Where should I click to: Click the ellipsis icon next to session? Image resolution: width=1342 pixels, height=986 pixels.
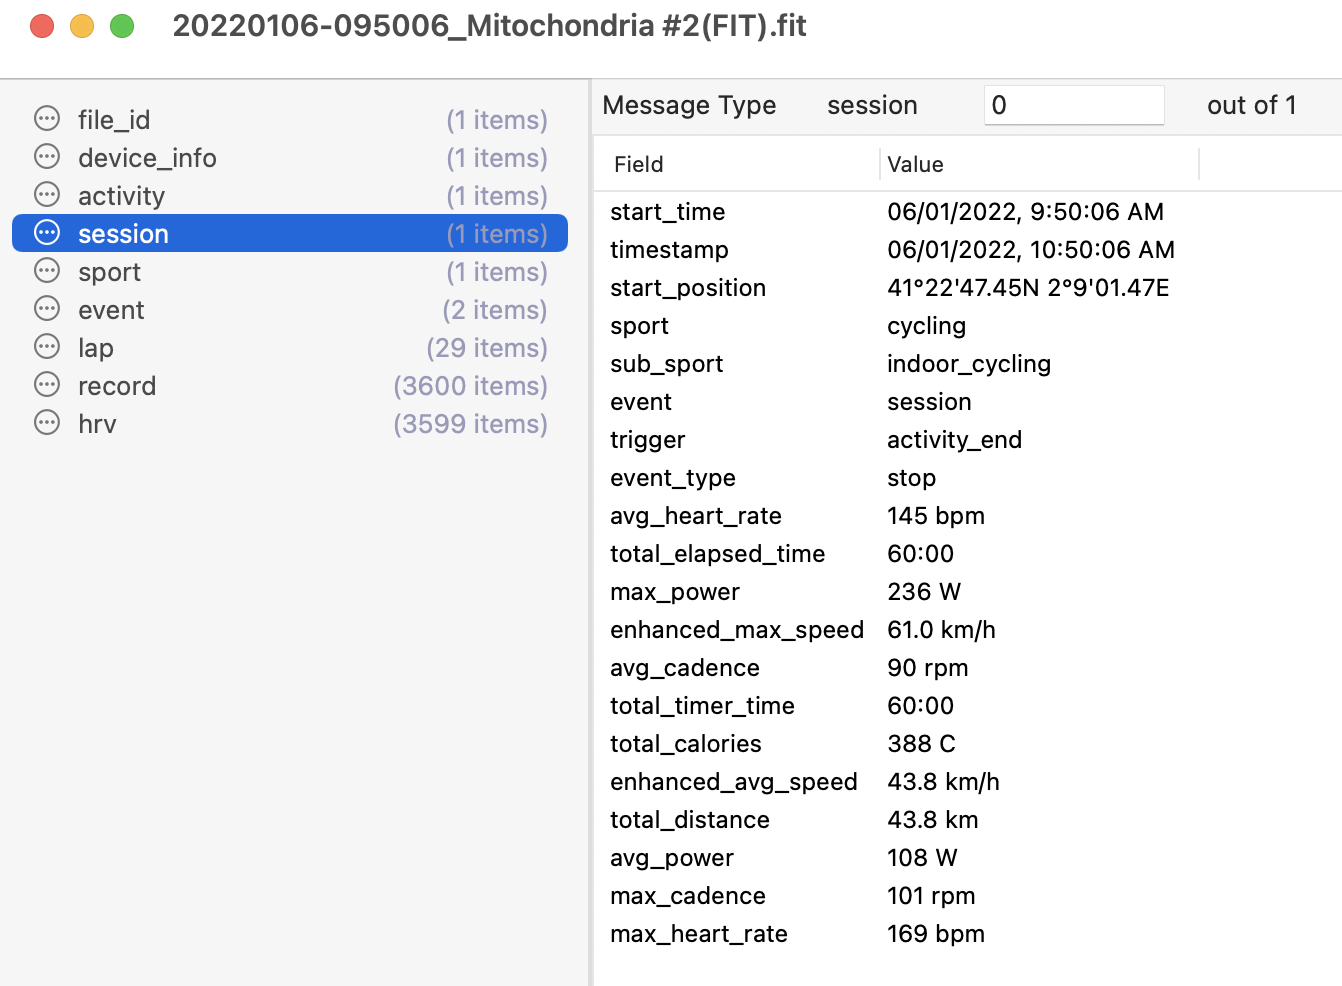tap(47, 233)
